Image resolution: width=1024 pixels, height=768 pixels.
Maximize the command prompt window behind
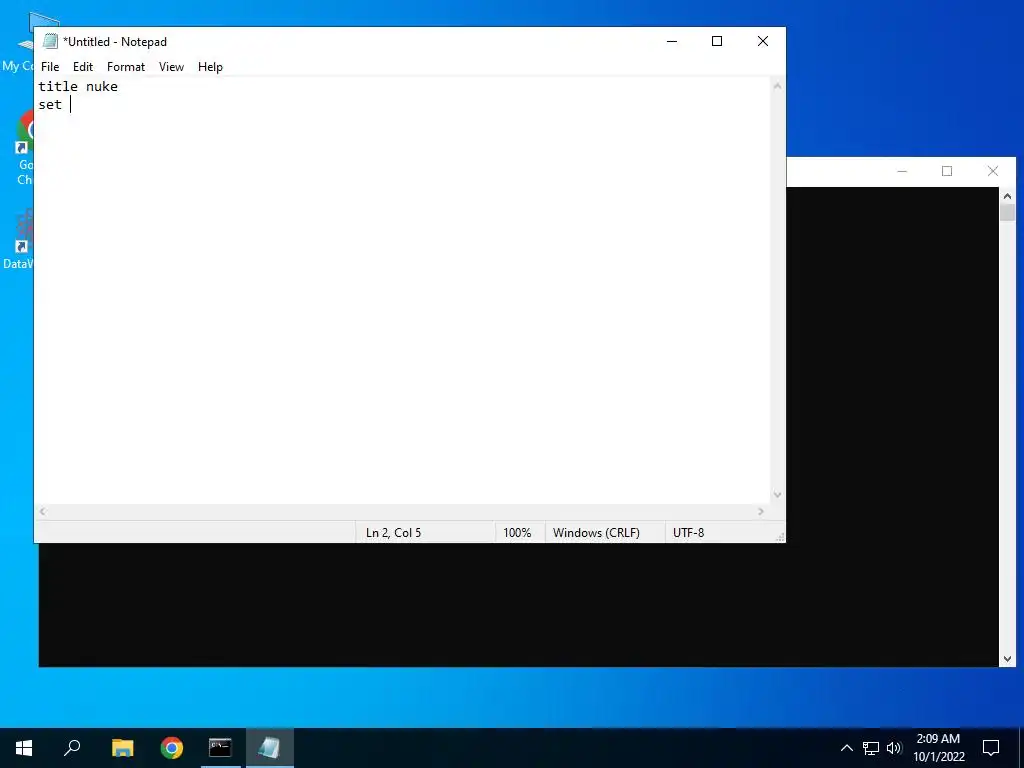tap(947, 171)
